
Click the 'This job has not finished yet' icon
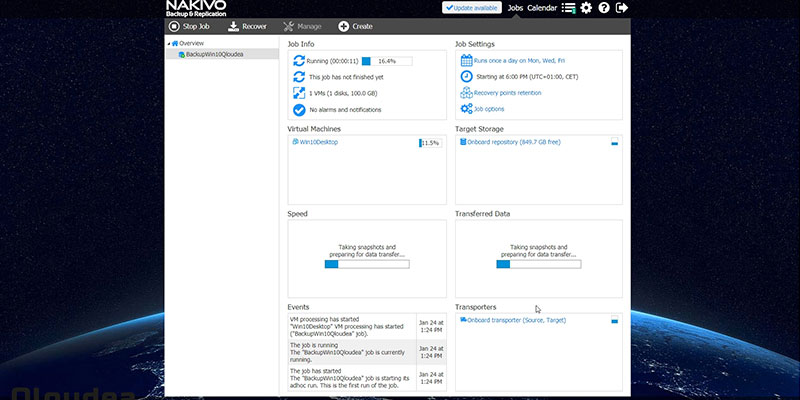click(299, 77)
